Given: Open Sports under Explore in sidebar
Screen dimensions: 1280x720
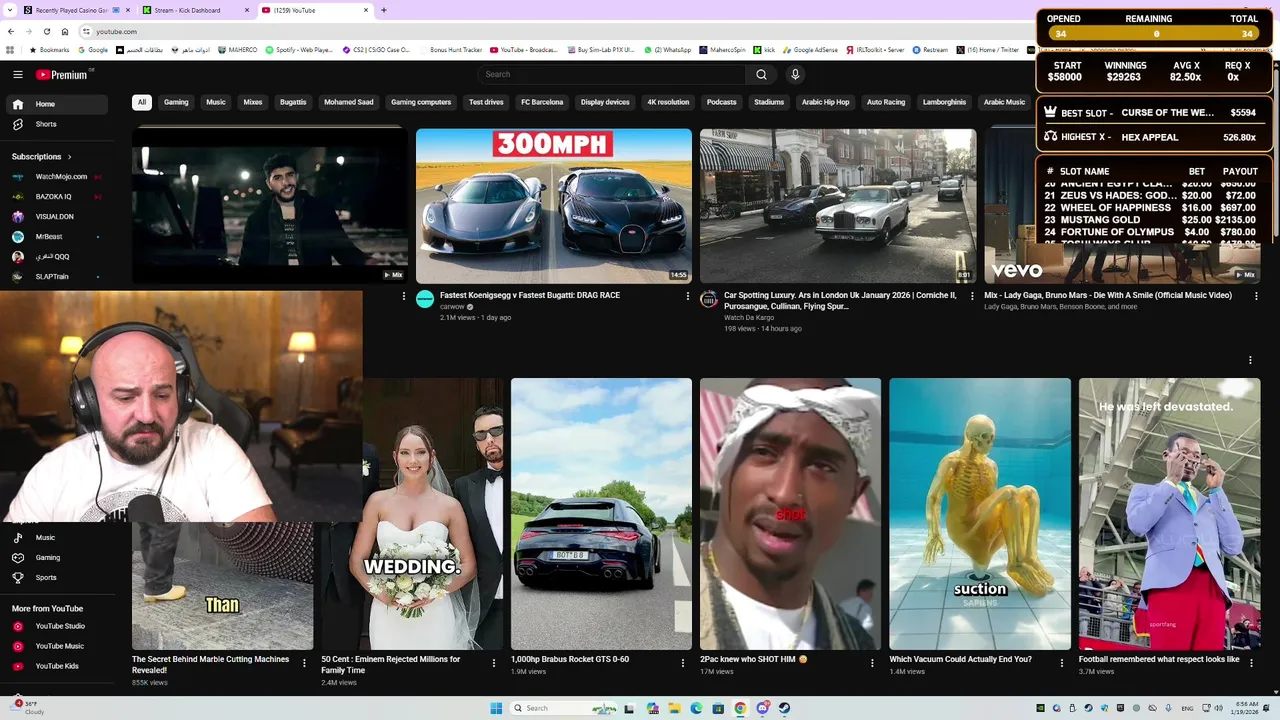Looking at the screenshot, I should (56, 578).
